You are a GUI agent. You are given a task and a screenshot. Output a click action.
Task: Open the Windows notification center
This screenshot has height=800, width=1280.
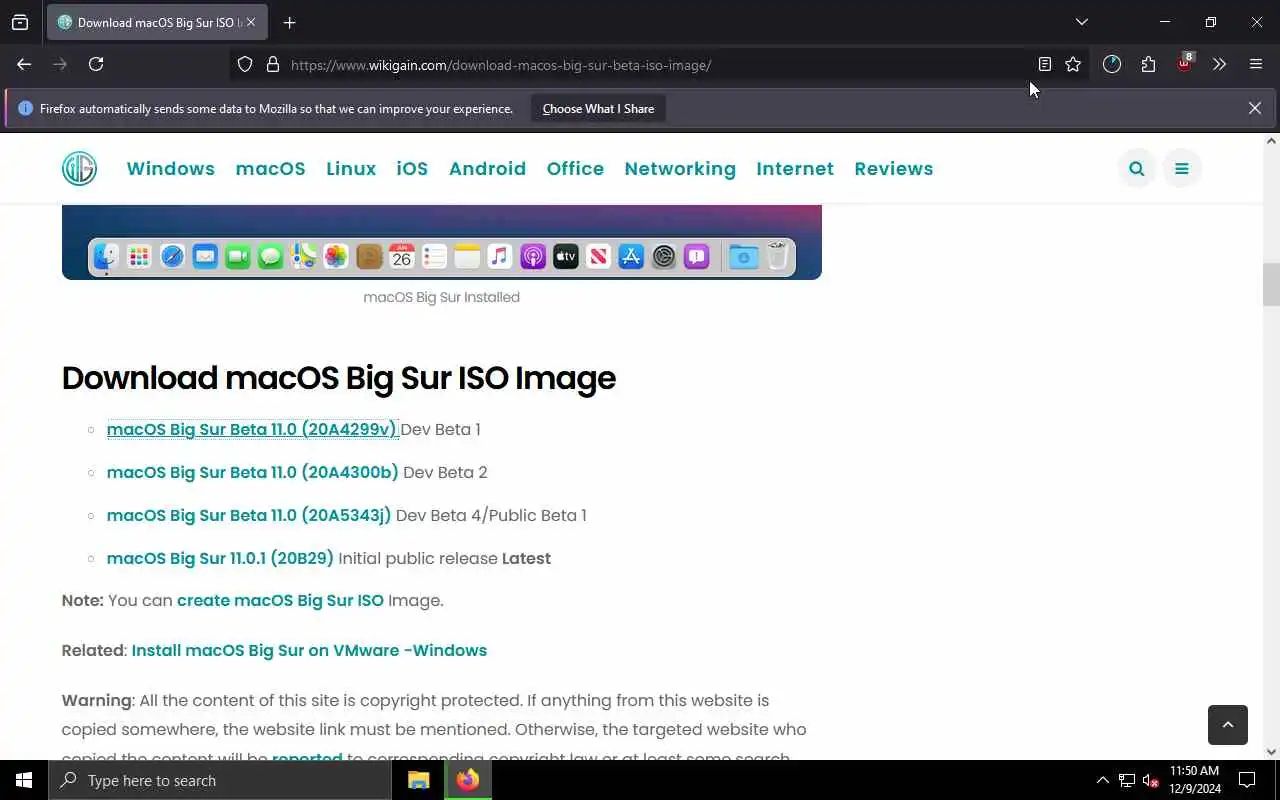pyautogui.click(x=1247, y=780)
